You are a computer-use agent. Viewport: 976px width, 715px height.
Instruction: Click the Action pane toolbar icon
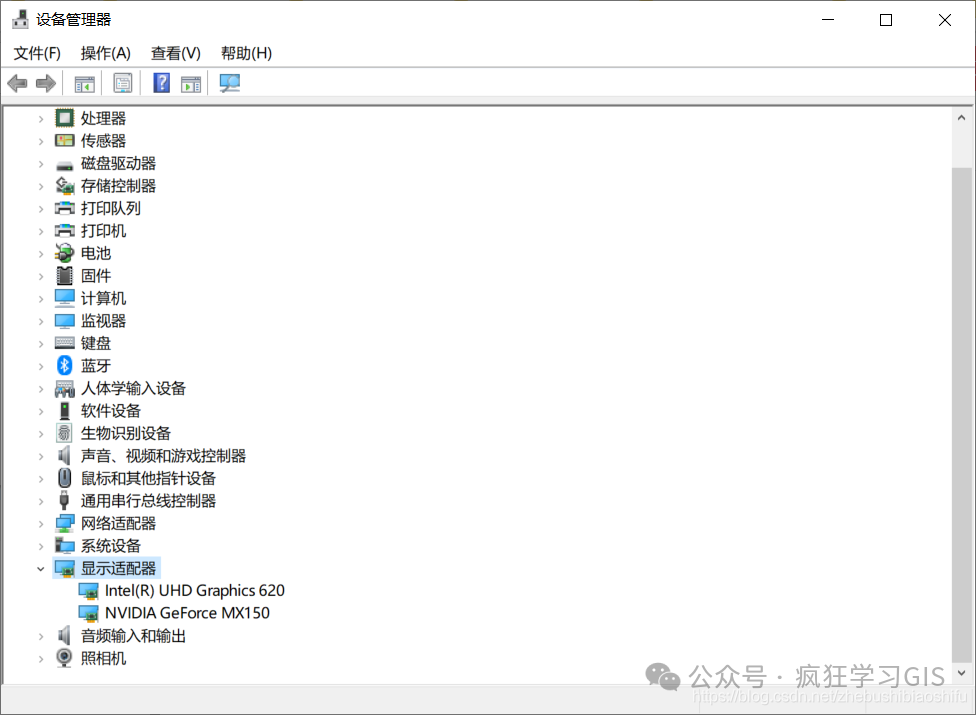(190, 83)
